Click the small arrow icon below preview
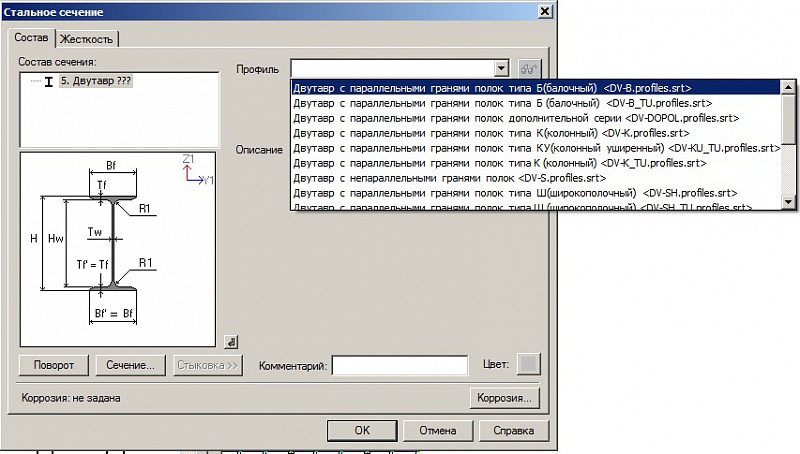Image resolution: width=800 pixels, height=454 pixels. 231,340
